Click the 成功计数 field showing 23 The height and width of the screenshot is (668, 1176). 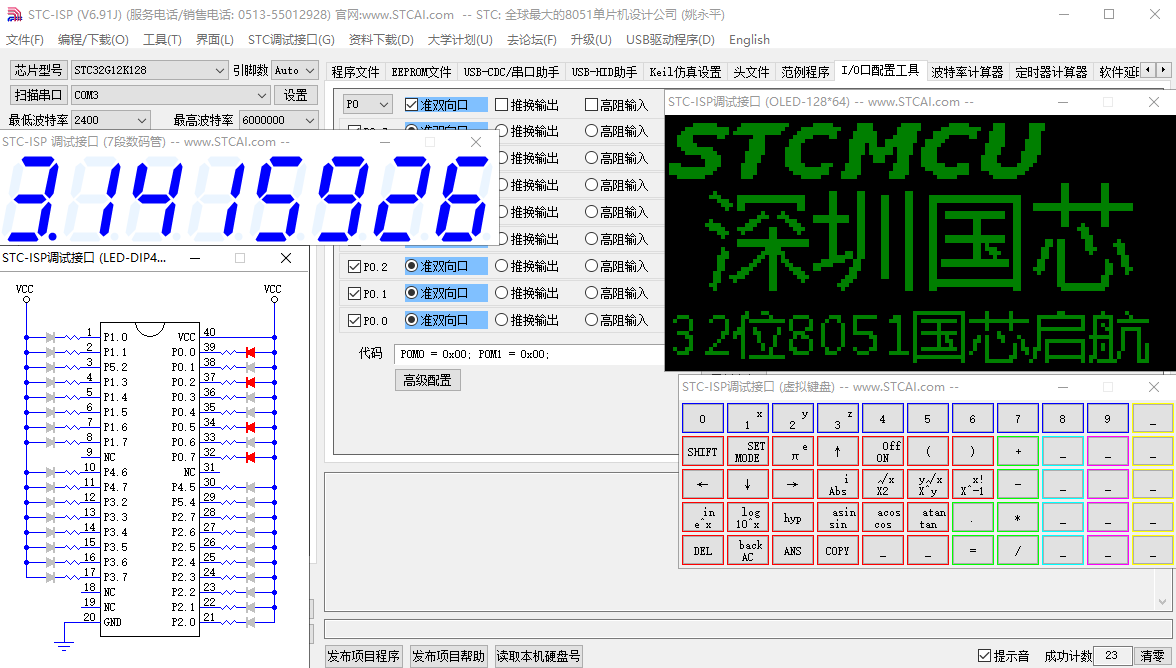coord(1112,656)
